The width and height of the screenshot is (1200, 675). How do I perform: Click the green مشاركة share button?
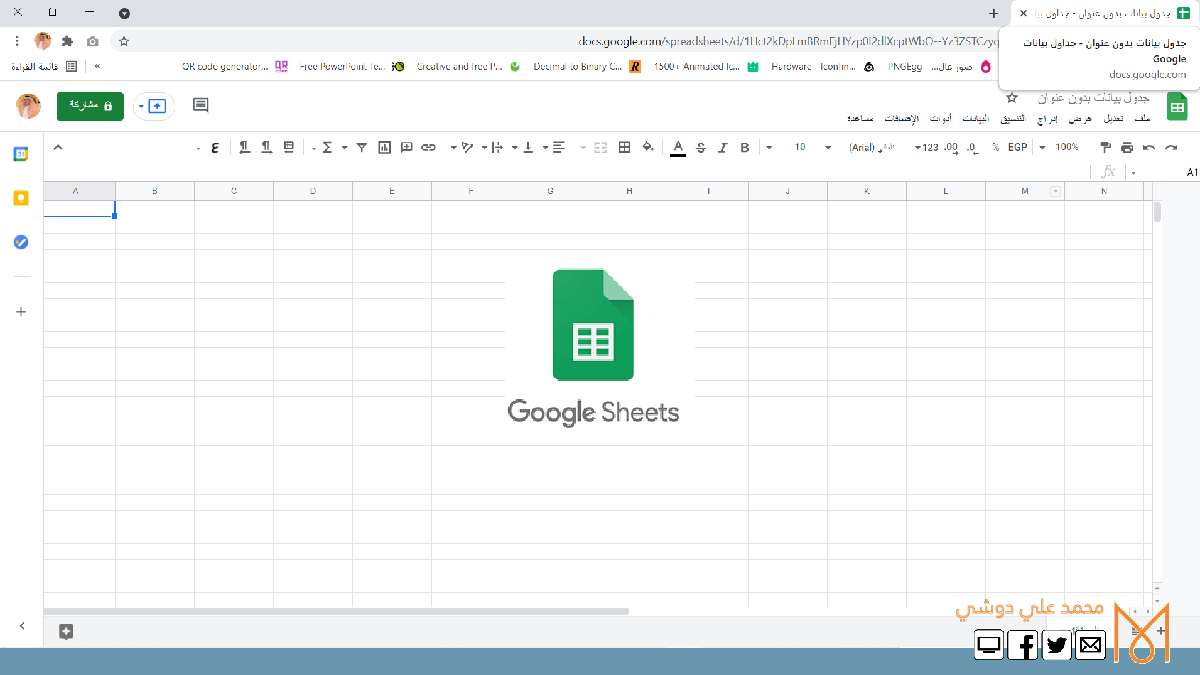click(x=90, y=106)
